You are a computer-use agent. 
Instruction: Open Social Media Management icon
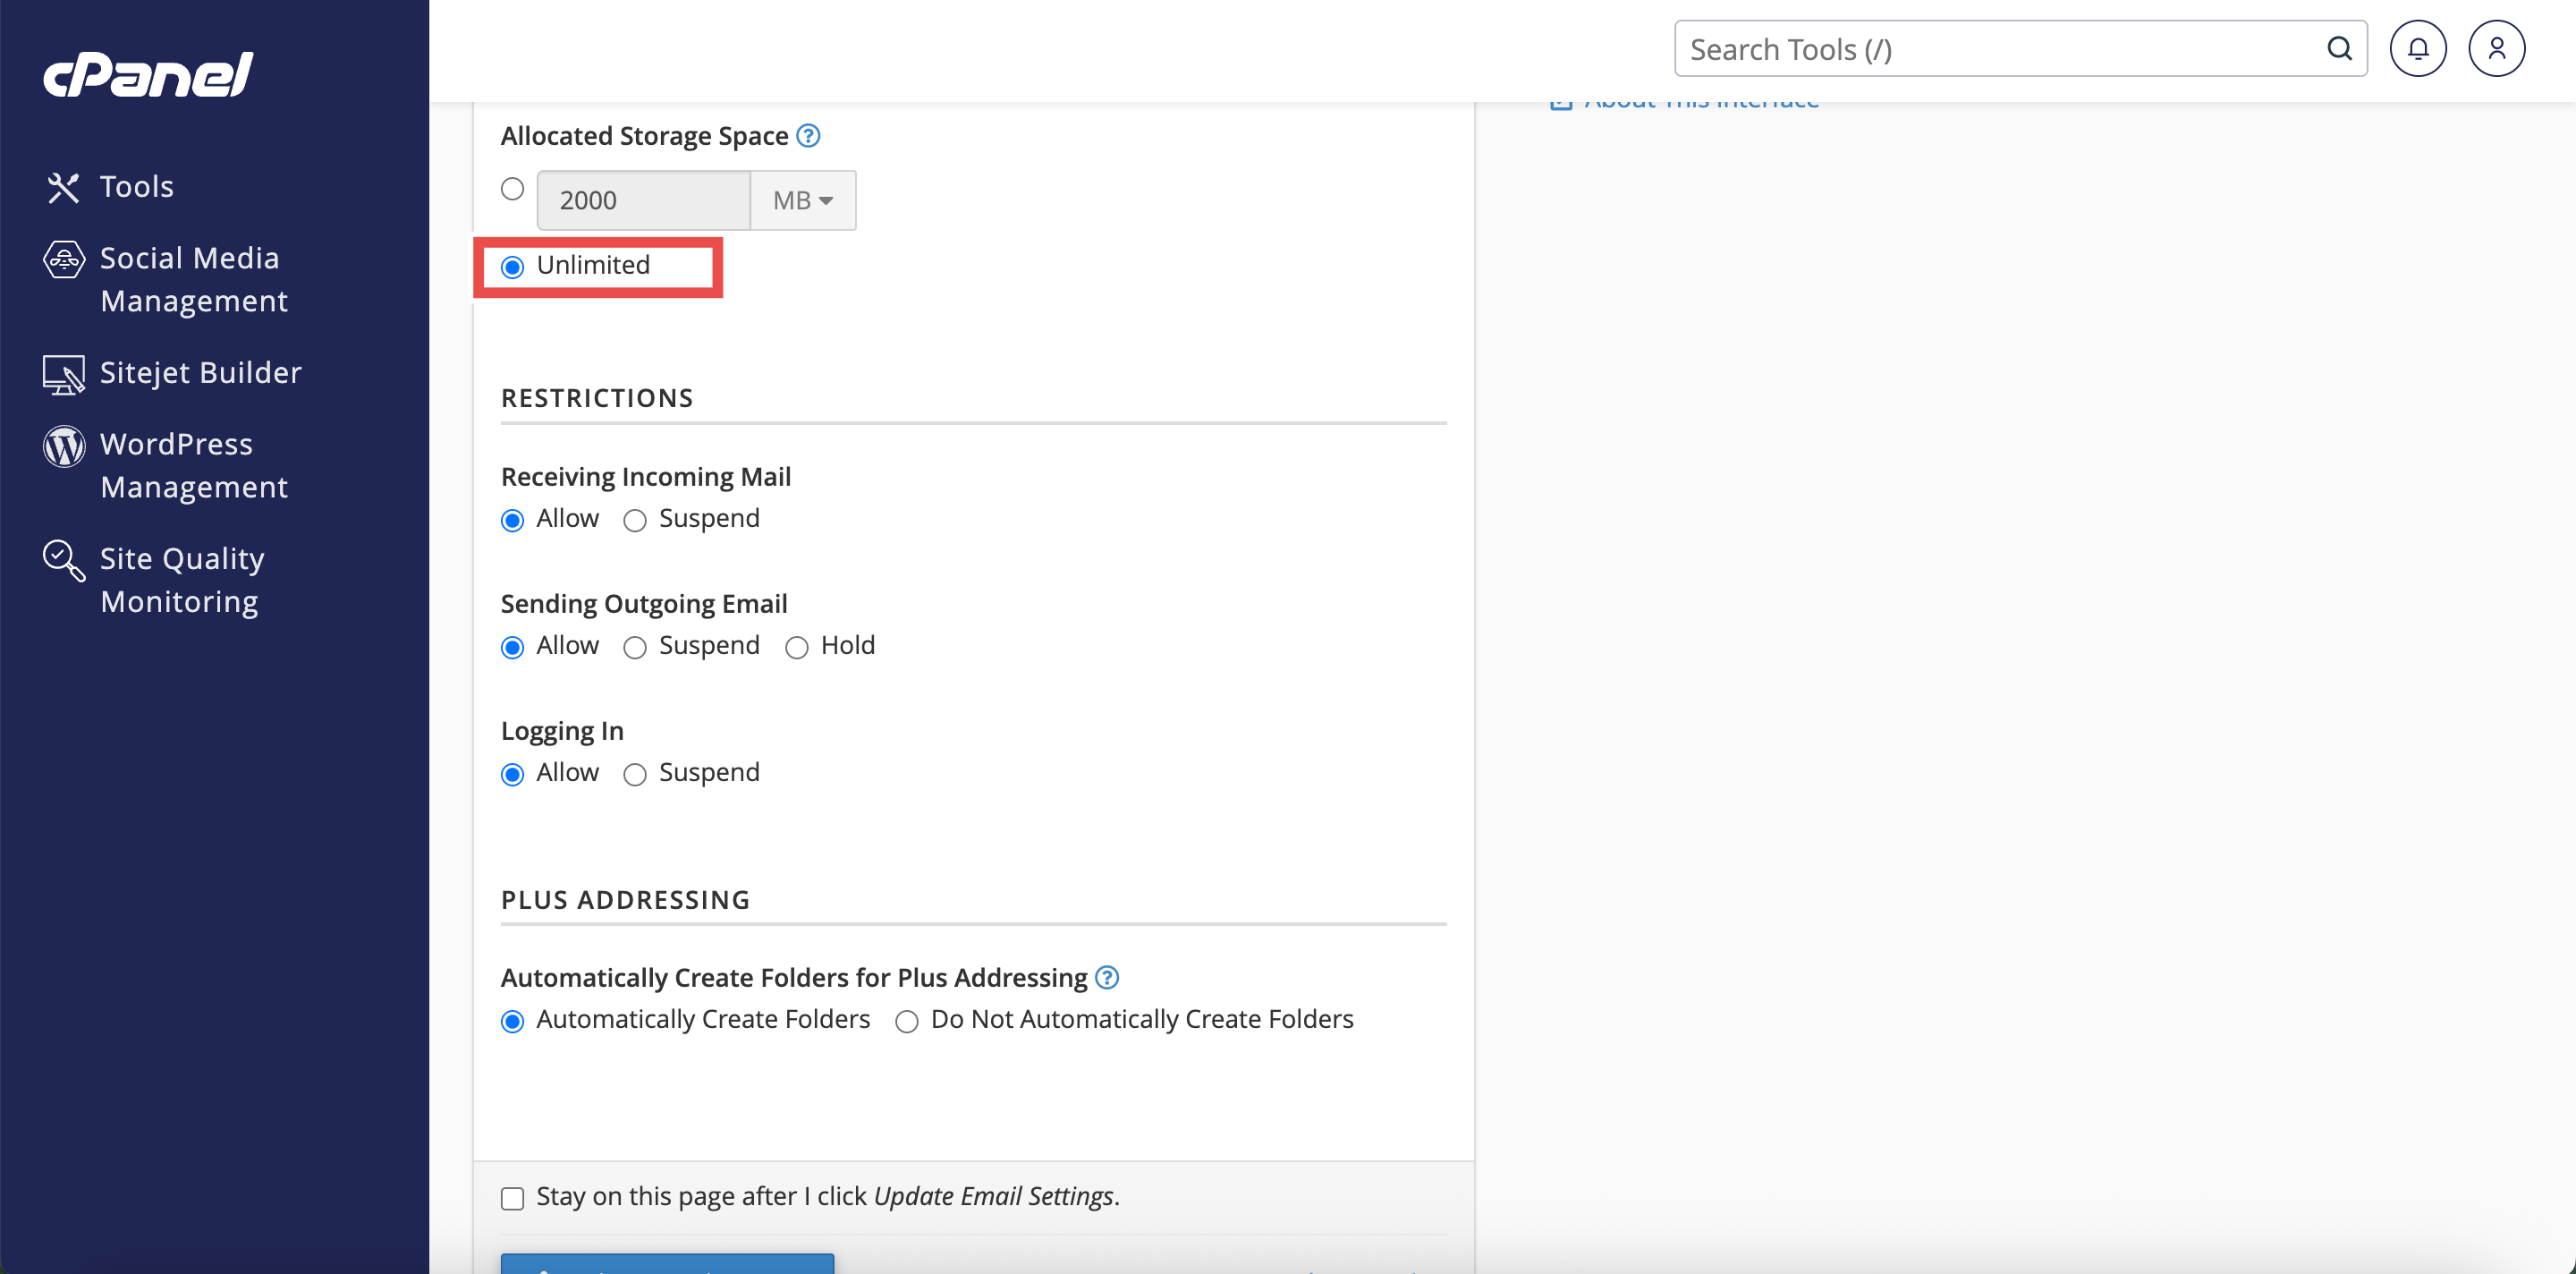63,260
